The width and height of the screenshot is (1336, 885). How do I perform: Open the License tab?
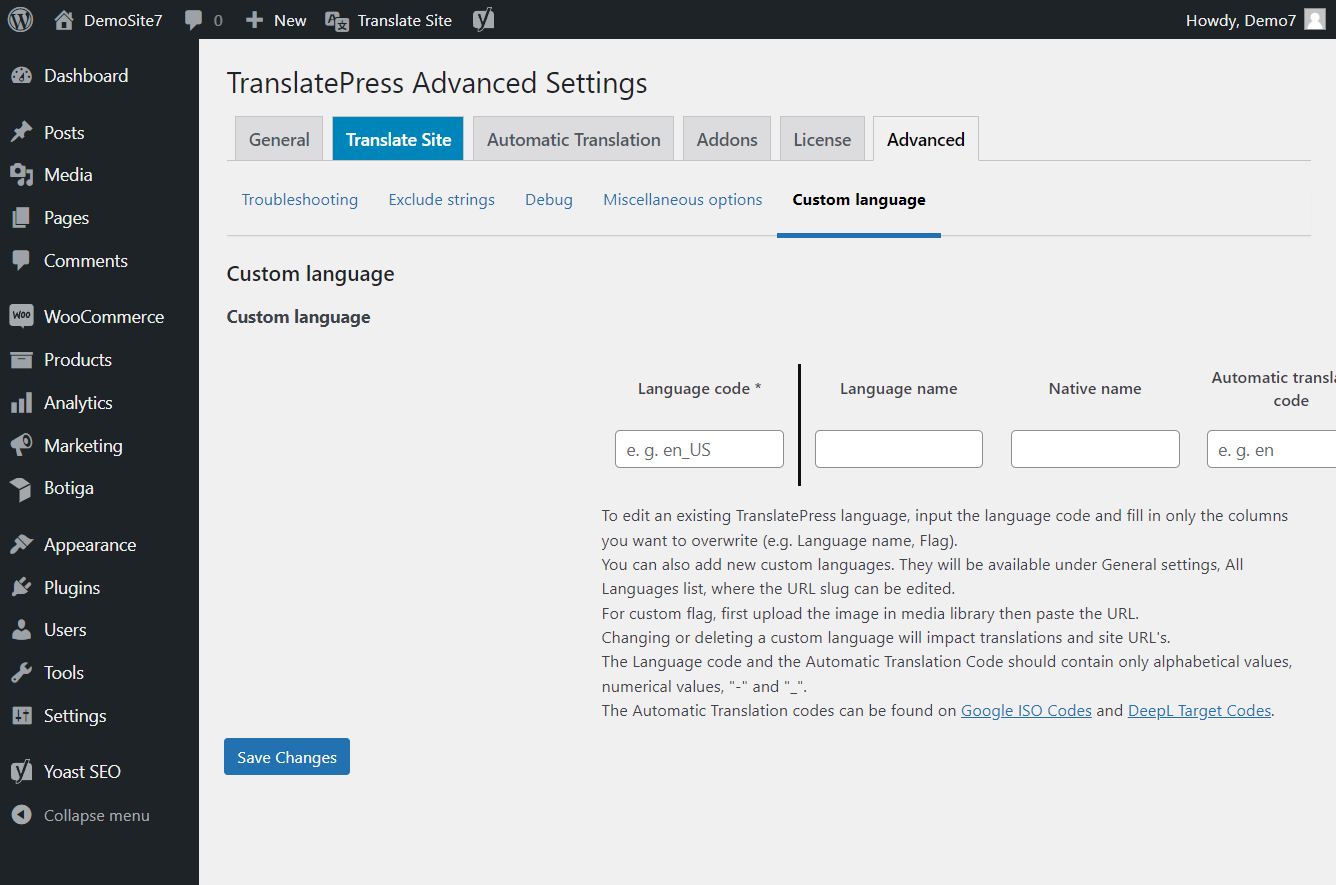(822, 139)
